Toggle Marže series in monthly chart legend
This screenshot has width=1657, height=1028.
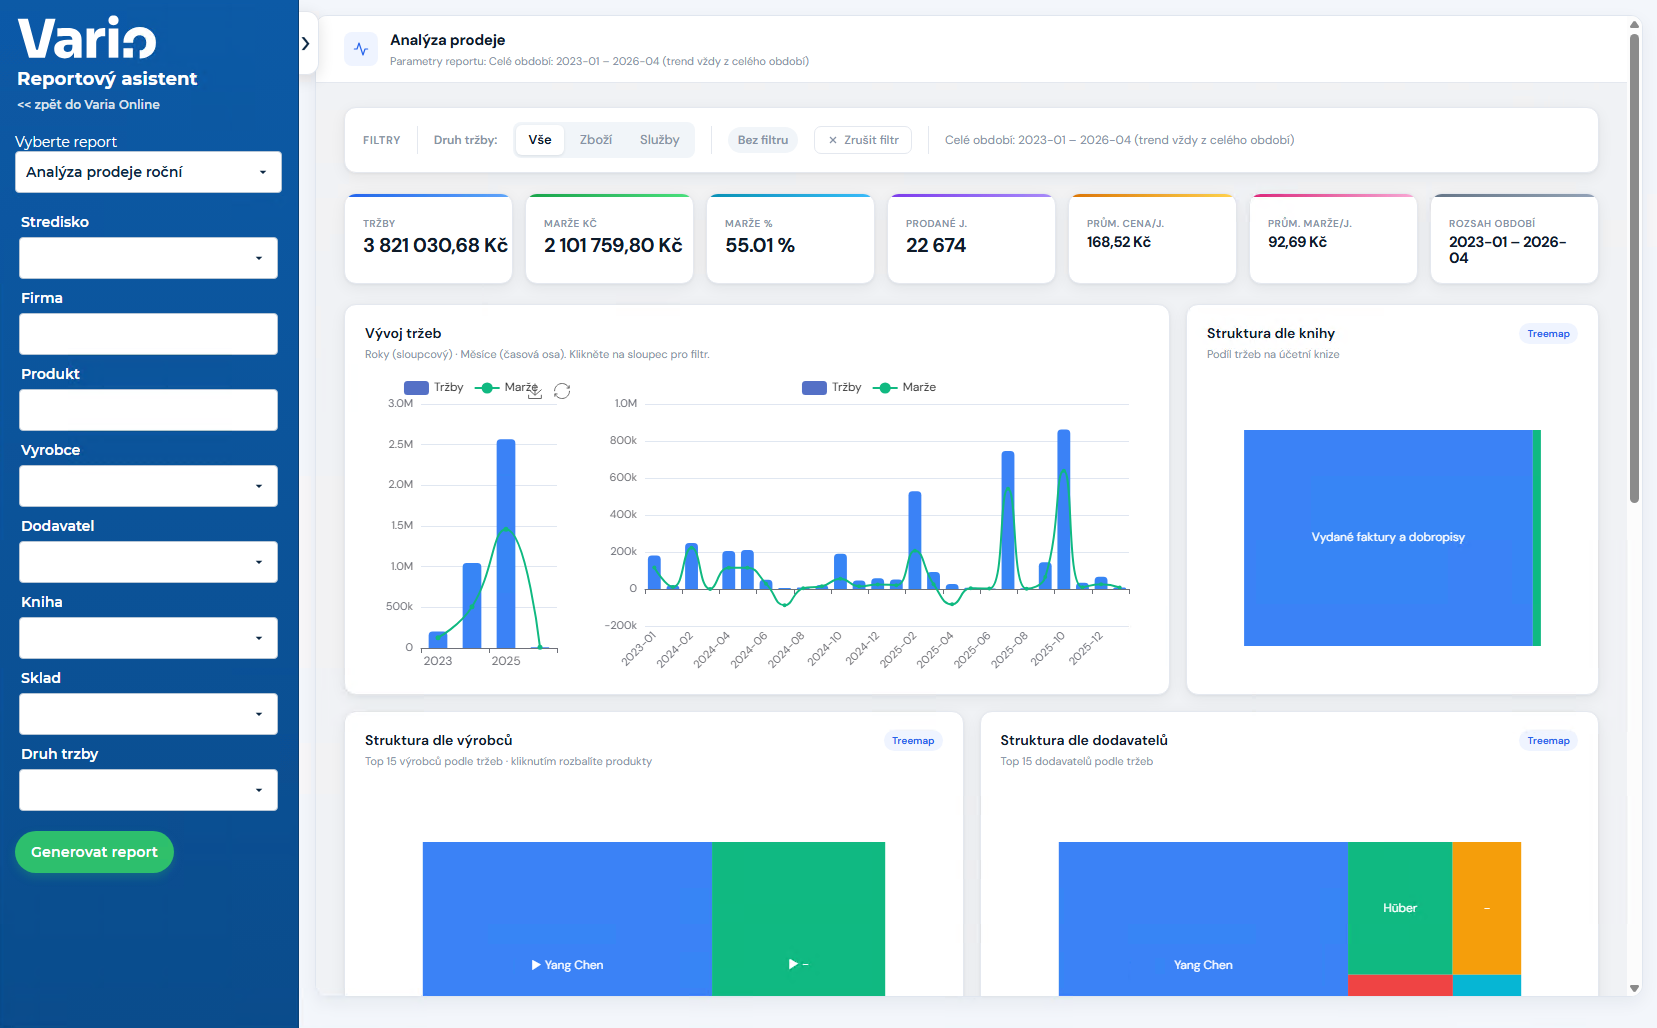pos(904,388)
